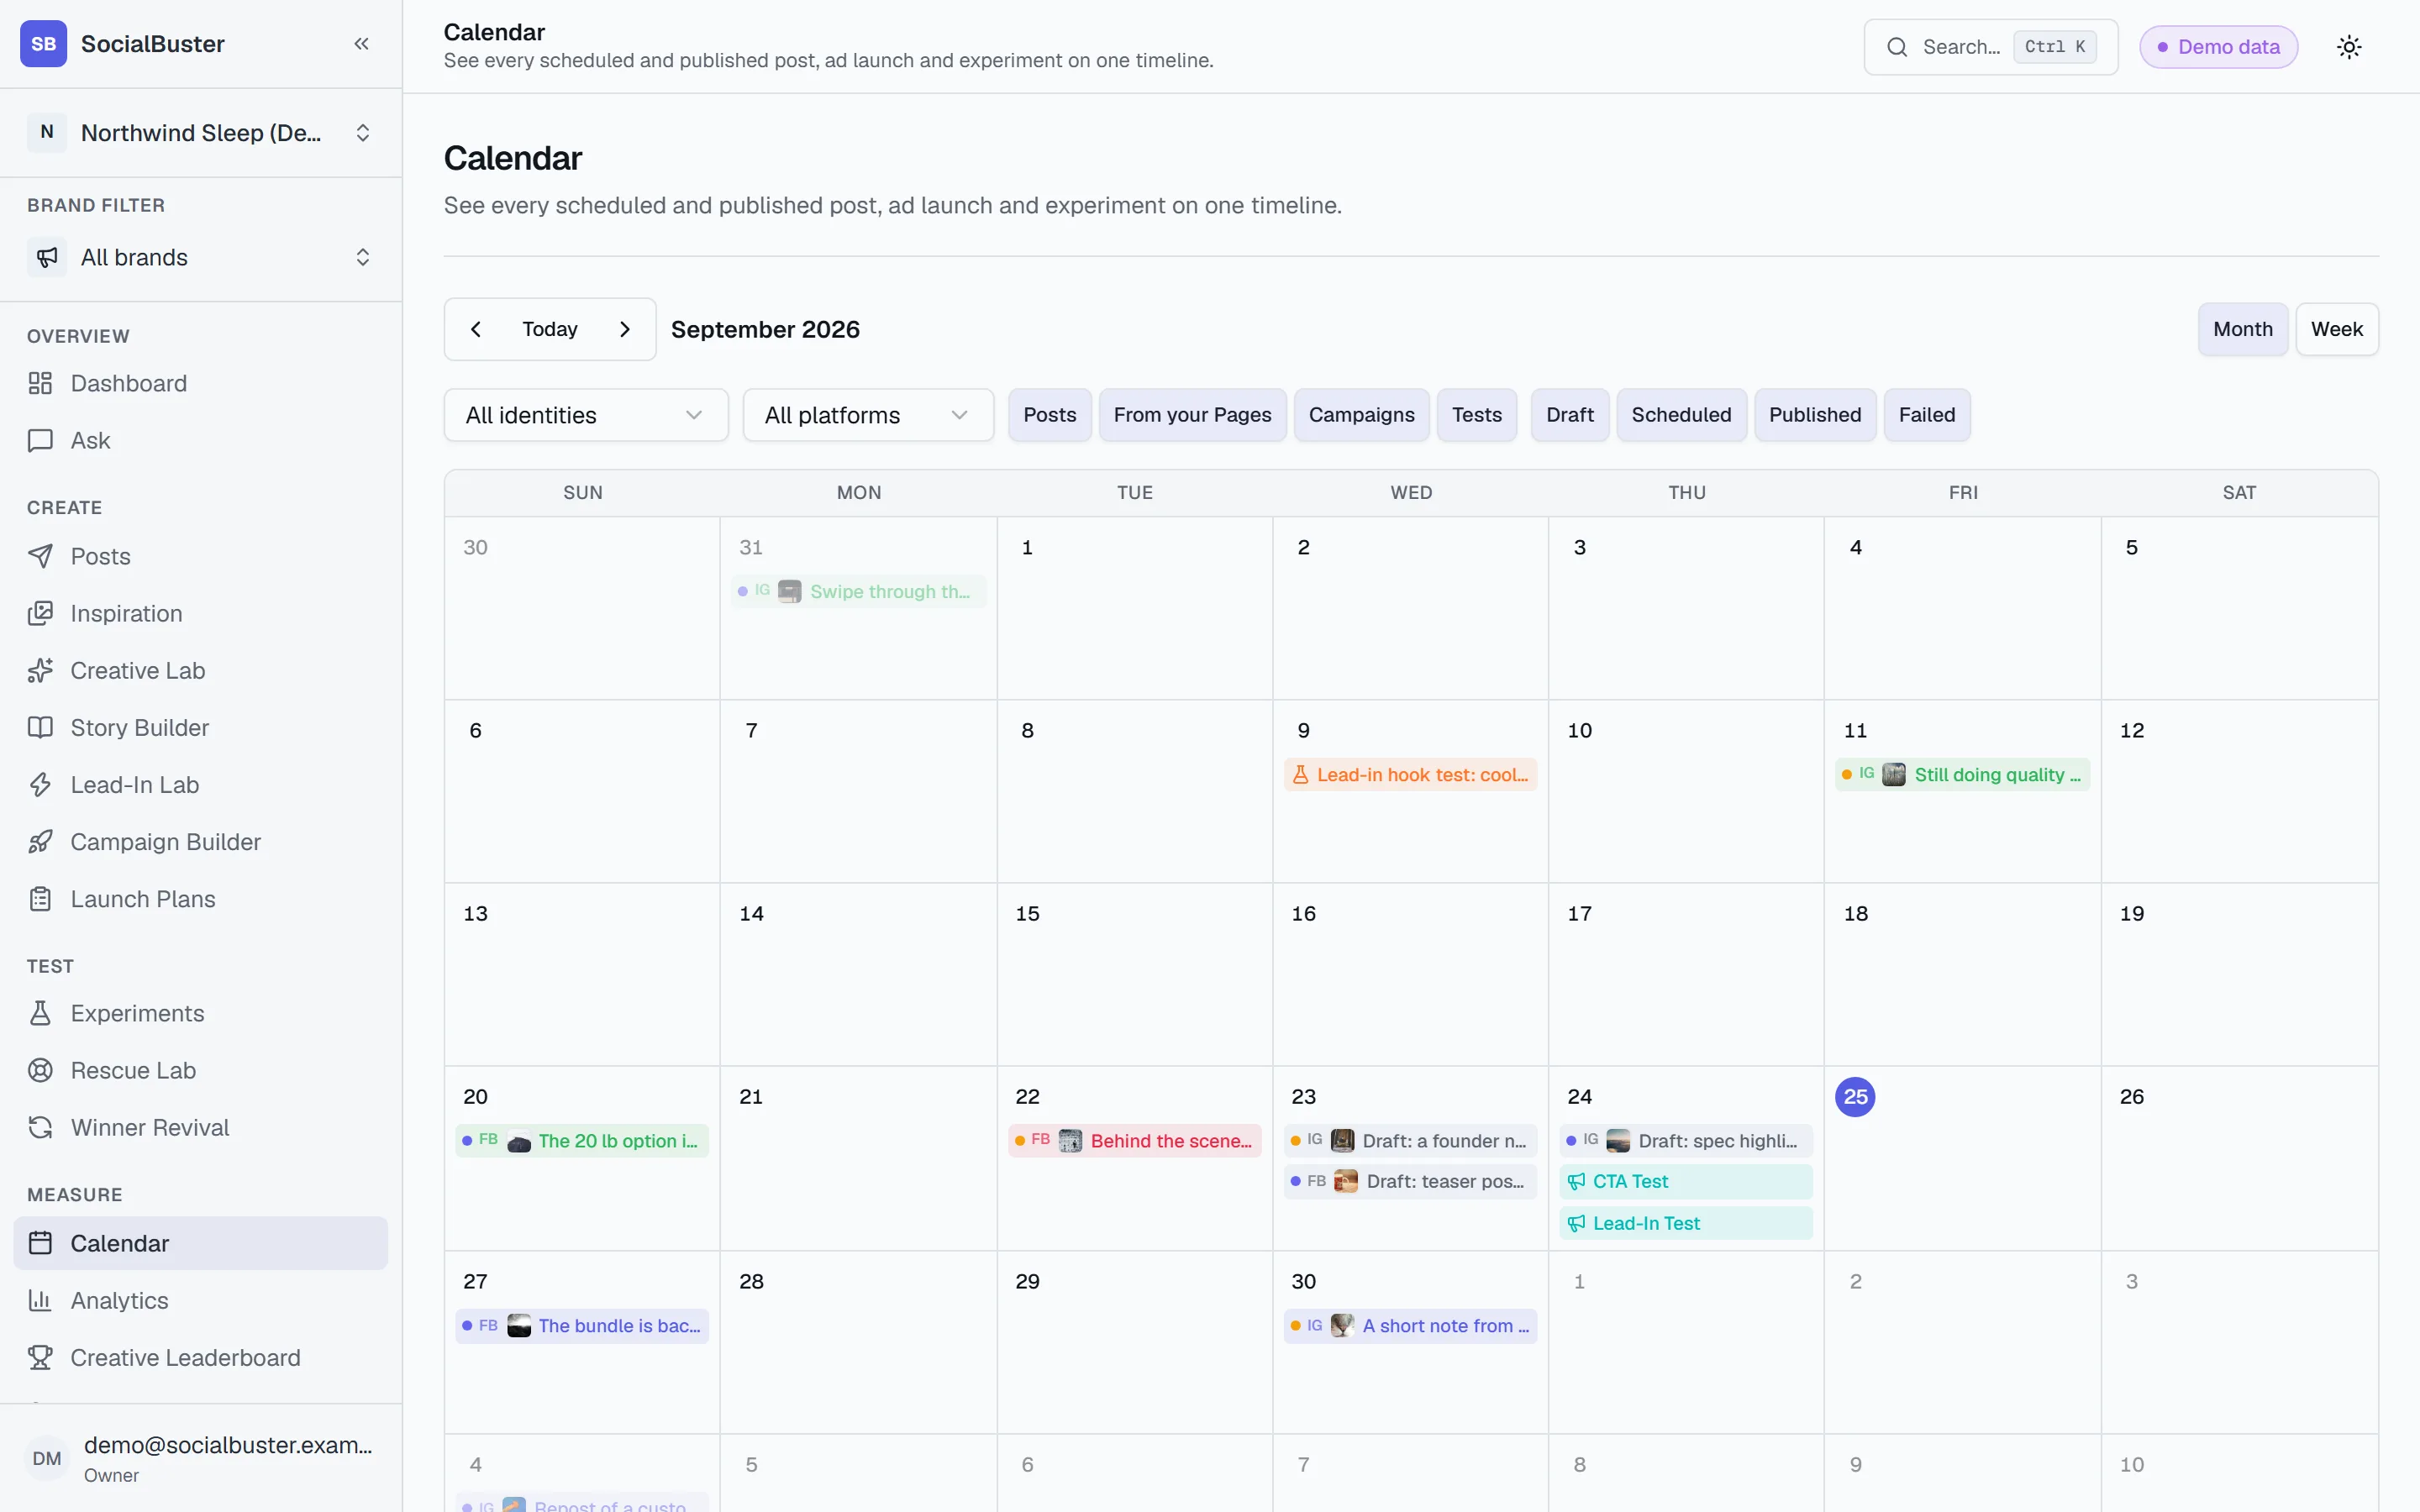This screenshot has height=1512, width=2420.
Task: Open 'Draft: spec highli...' event
Action: point(1686,1140)
